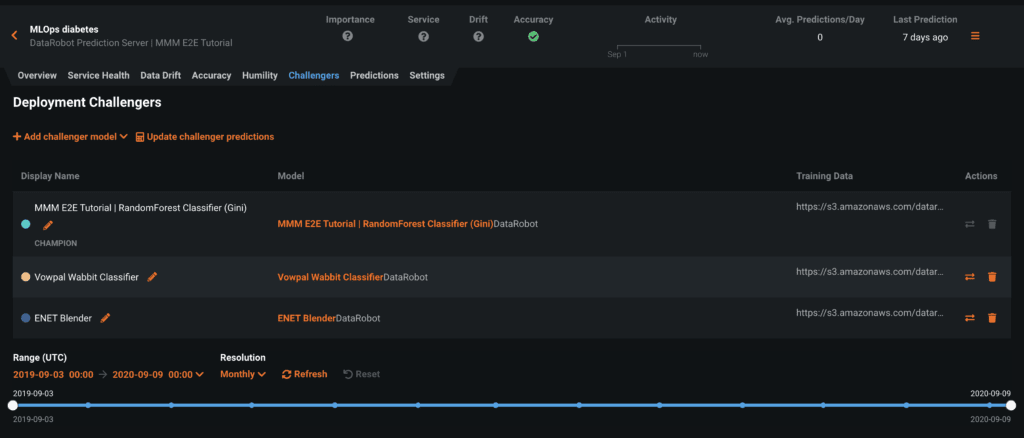Expand the Add challenger model dropdown

pyautogui.click(x=70, y=136)
